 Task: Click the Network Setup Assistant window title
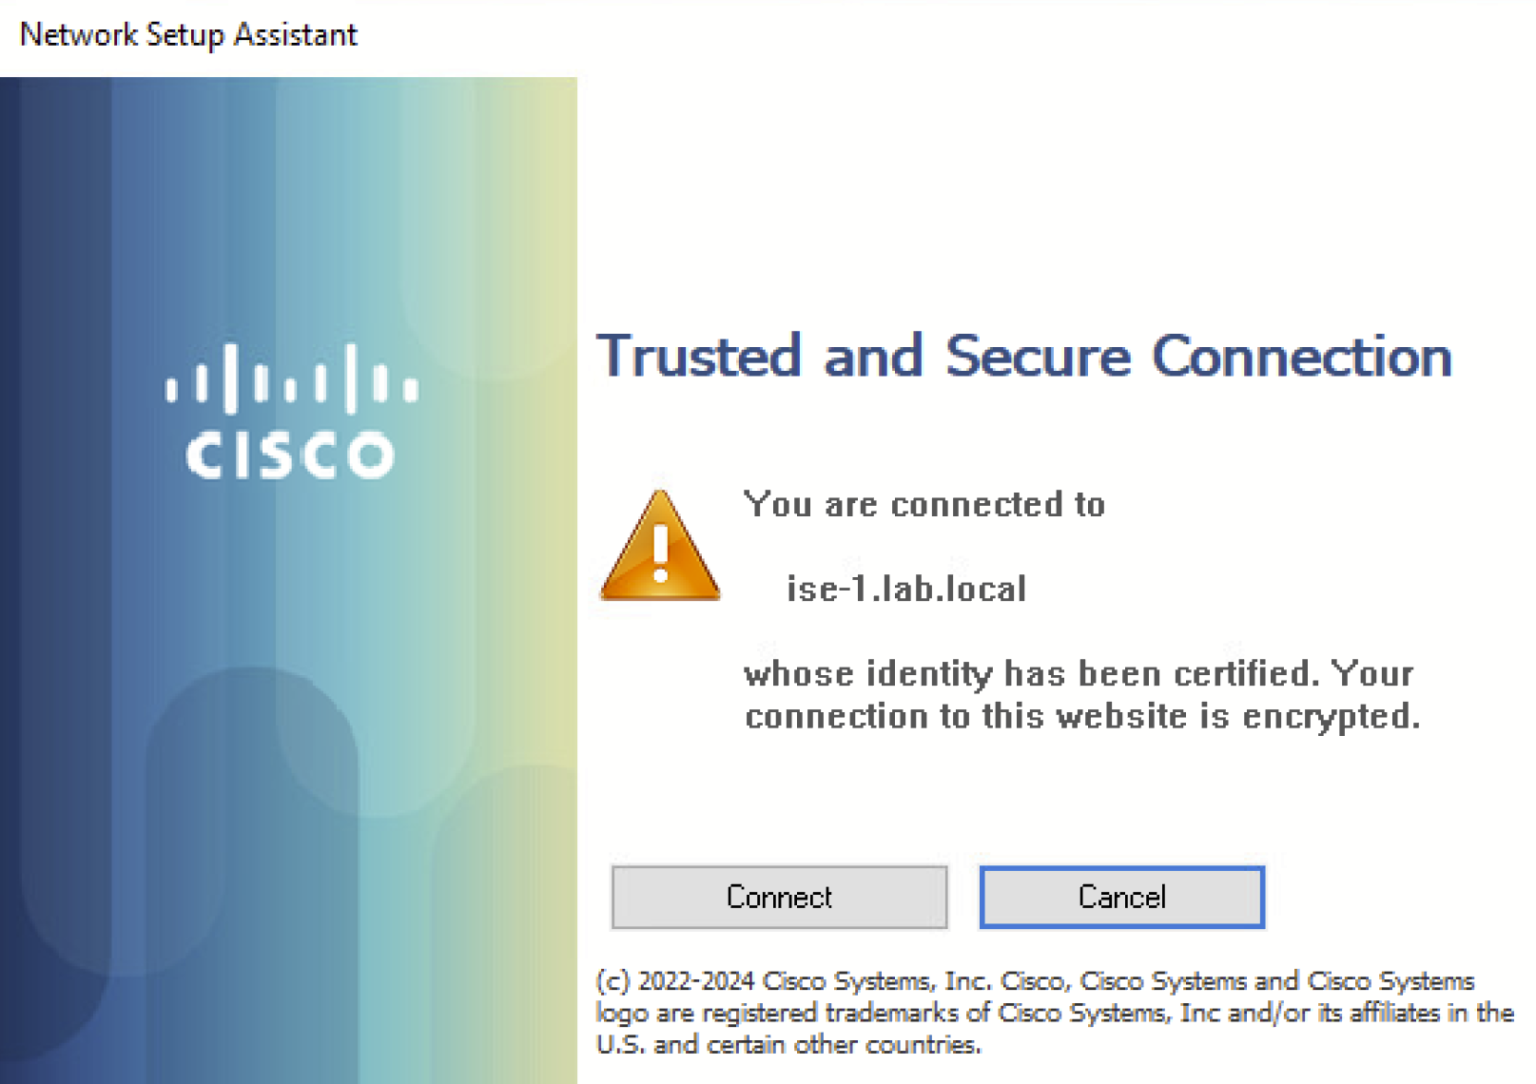point(188,35)
